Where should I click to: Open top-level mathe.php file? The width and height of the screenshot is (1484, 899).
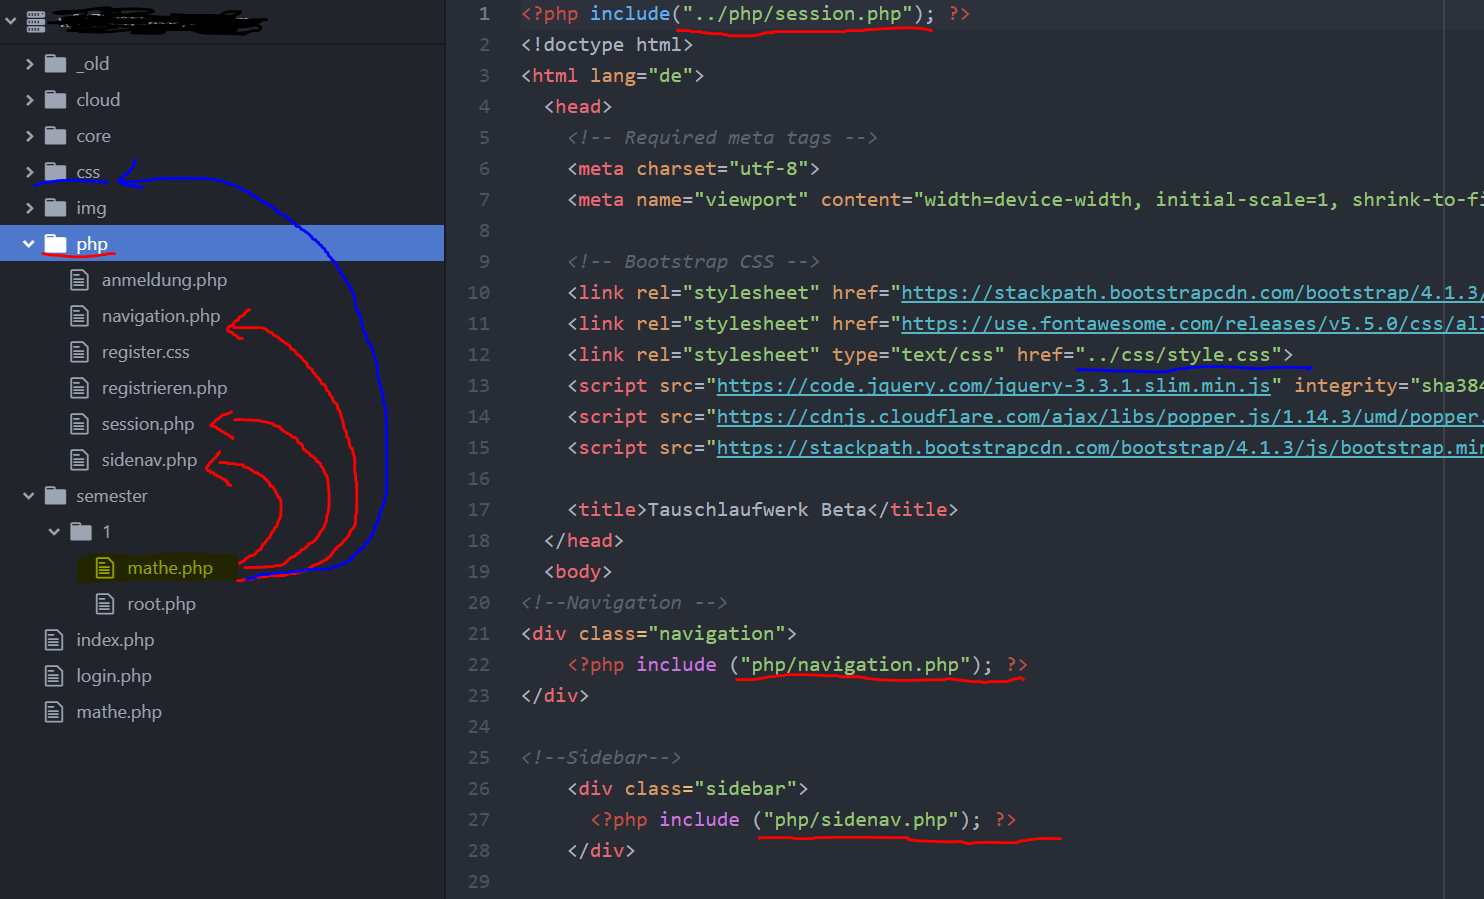pyautogui.click(x=119, y=712)
